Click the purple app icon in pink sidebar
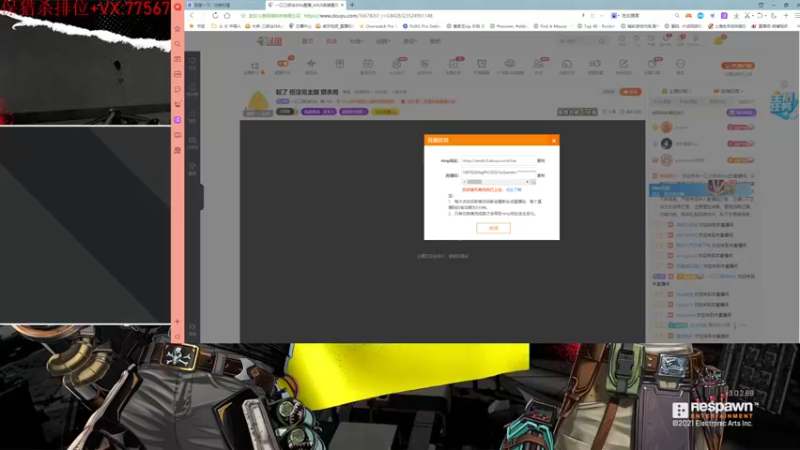 [178, 119]
